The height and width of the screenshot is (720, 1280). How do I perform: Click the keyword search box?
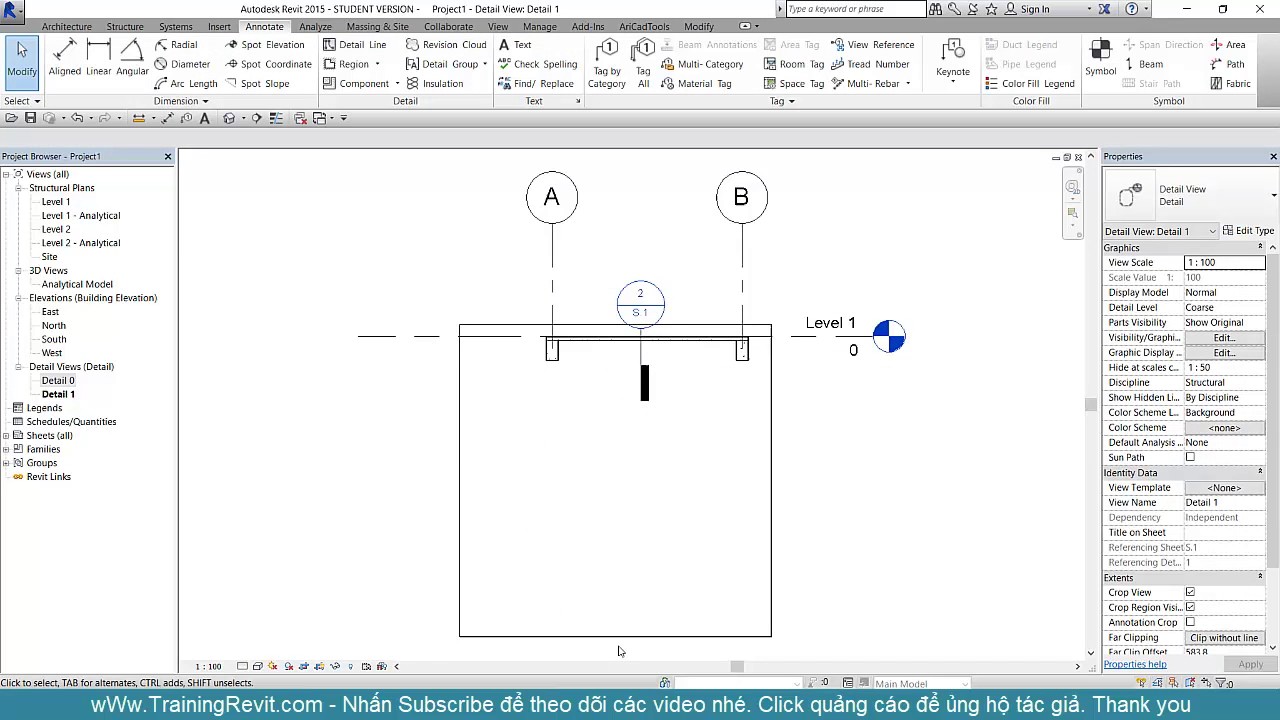point(855,9)
